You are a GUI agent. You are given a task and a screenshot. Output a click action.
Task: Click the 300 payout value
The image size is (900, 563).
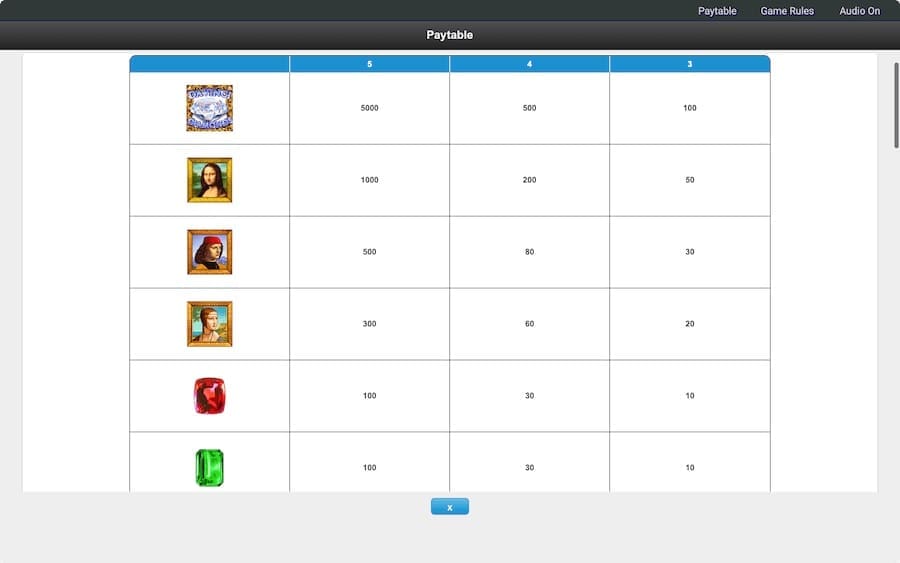(x=370, y=324)
